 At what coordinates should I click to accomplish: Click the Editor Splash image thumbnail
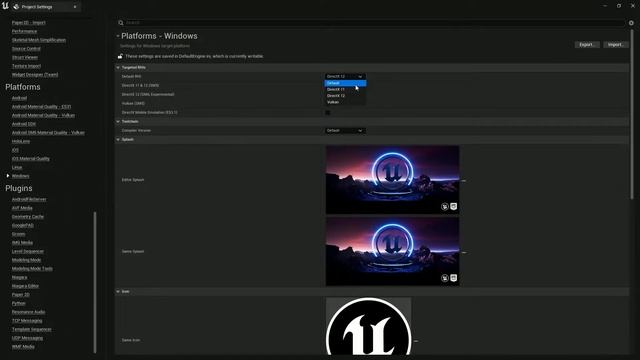click(x=392, y=180)
